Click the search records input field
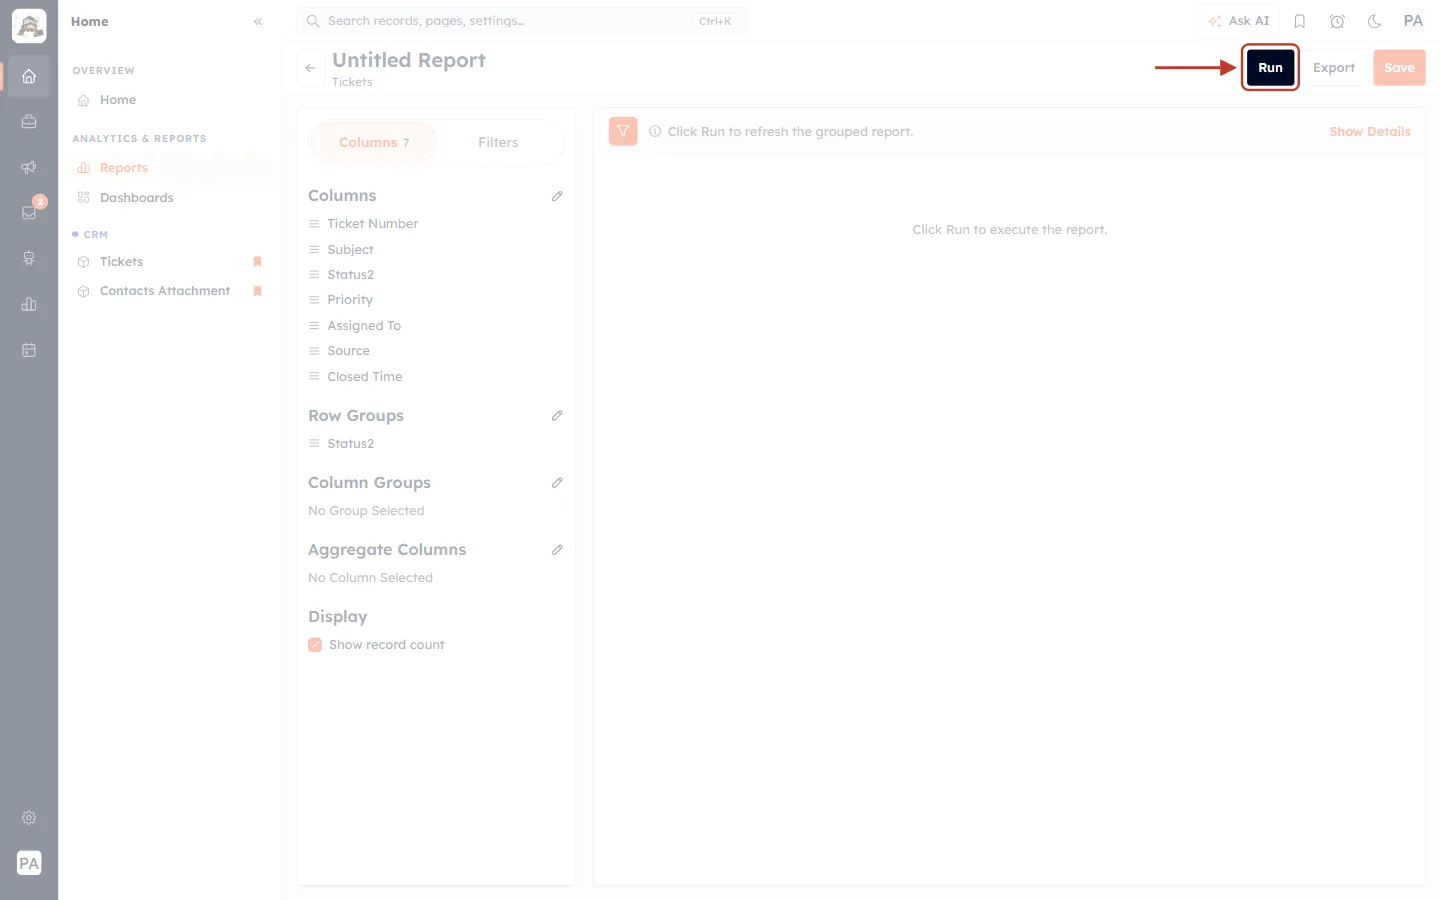 (522, 21)
